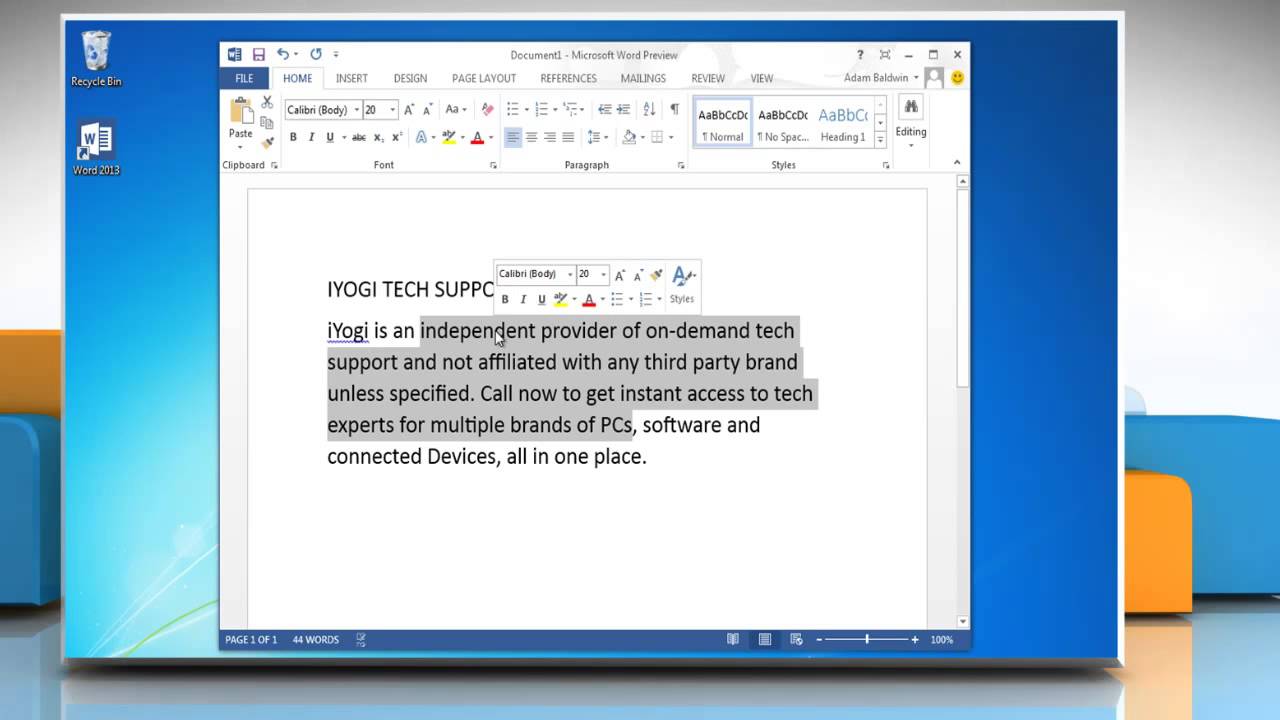1280x720 pixels.
Task: Switch to the REFERENCES tab
Action: point(569,78)
